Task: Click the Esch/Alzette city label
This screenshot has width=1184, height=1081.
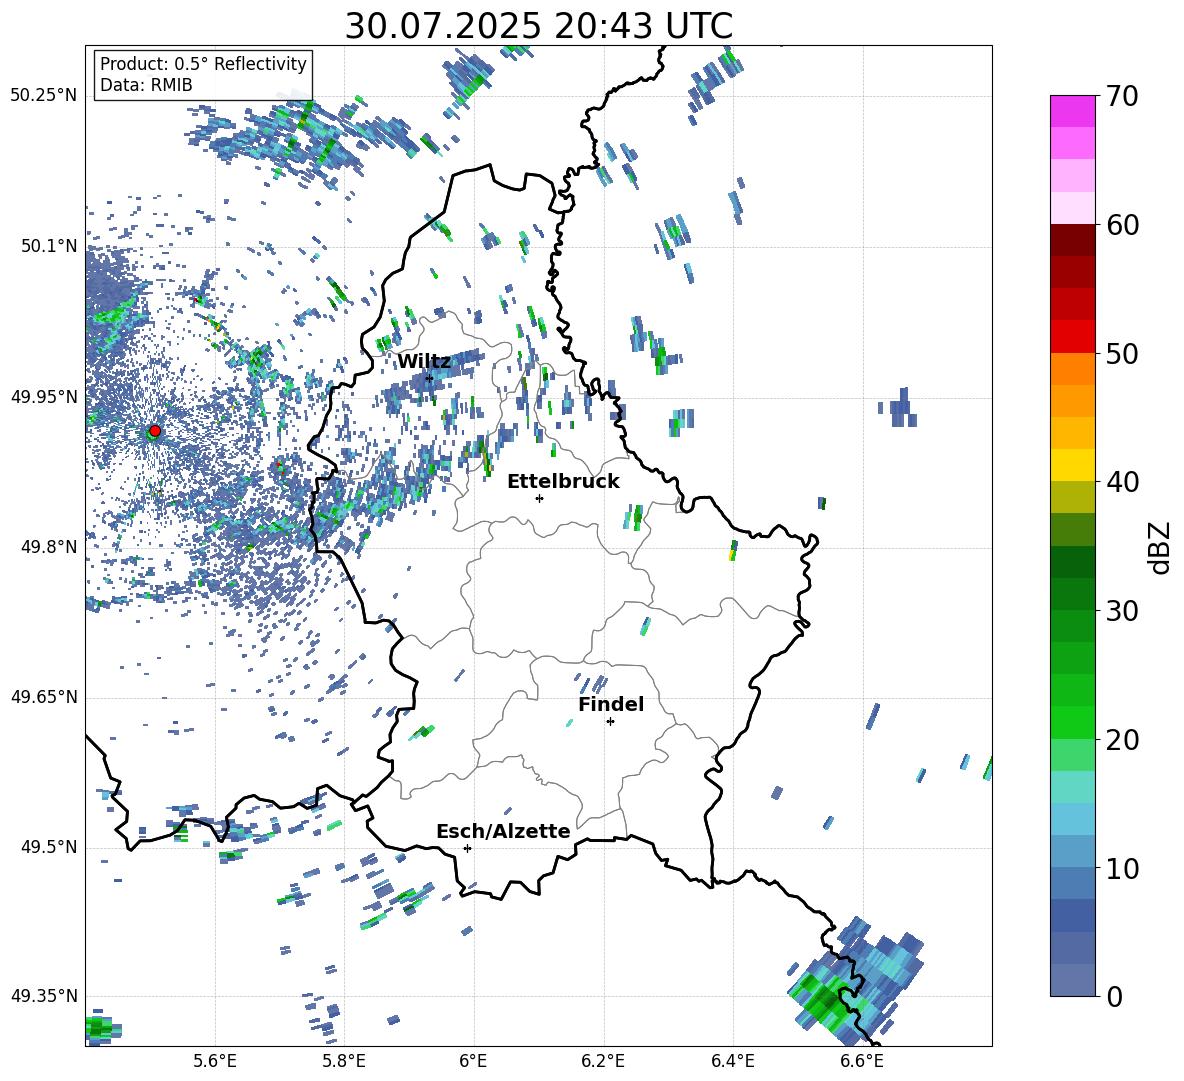Action: [503, 831]
